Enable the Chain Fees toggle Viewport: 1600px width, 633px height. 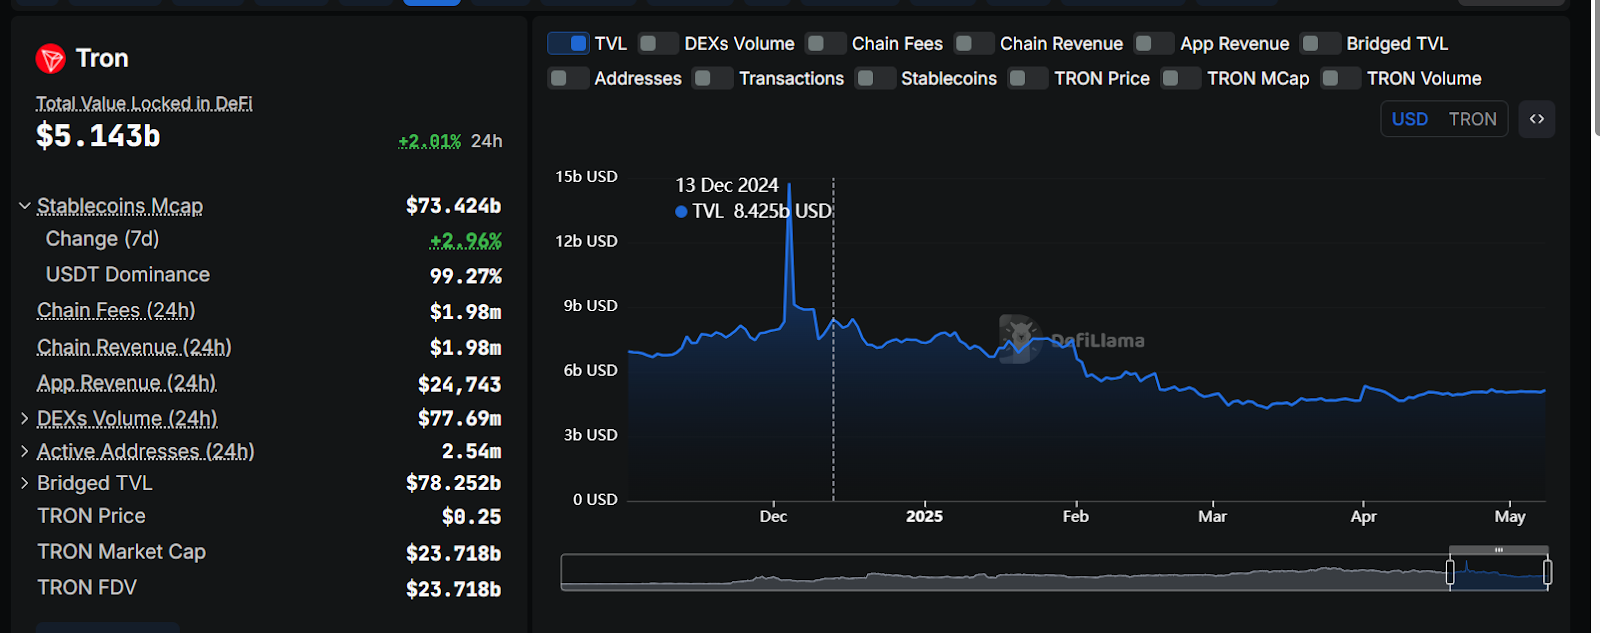point(825,43)
